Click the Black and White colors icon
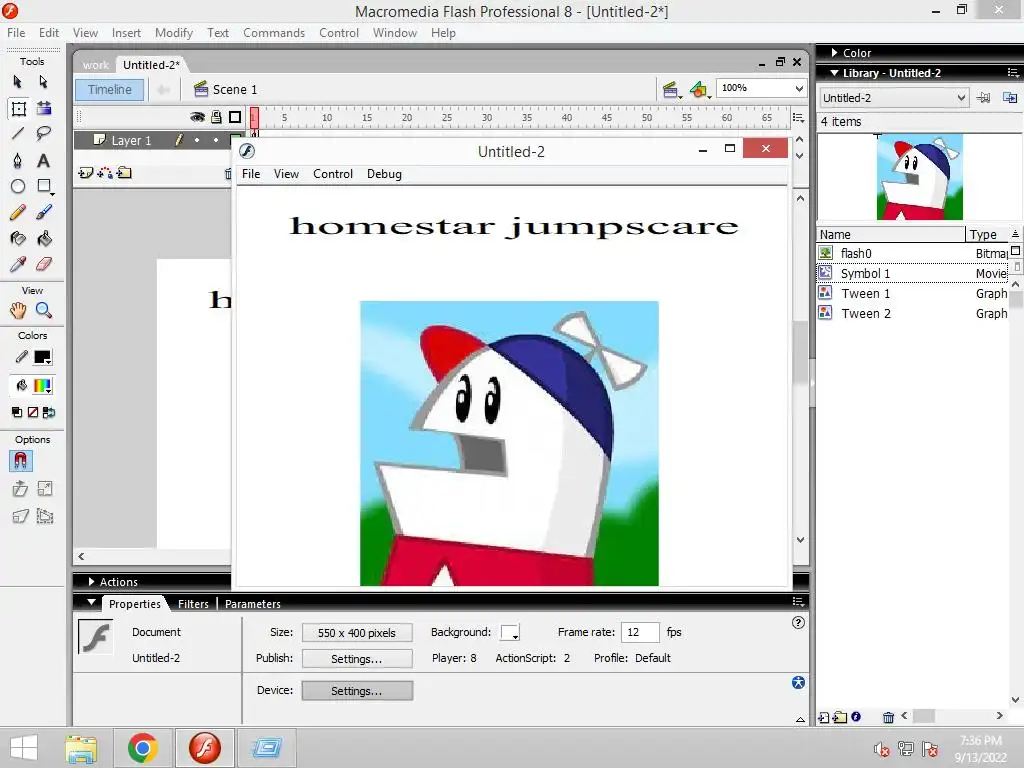Viewport: 1024px width, 768px height. click(17, 412)
